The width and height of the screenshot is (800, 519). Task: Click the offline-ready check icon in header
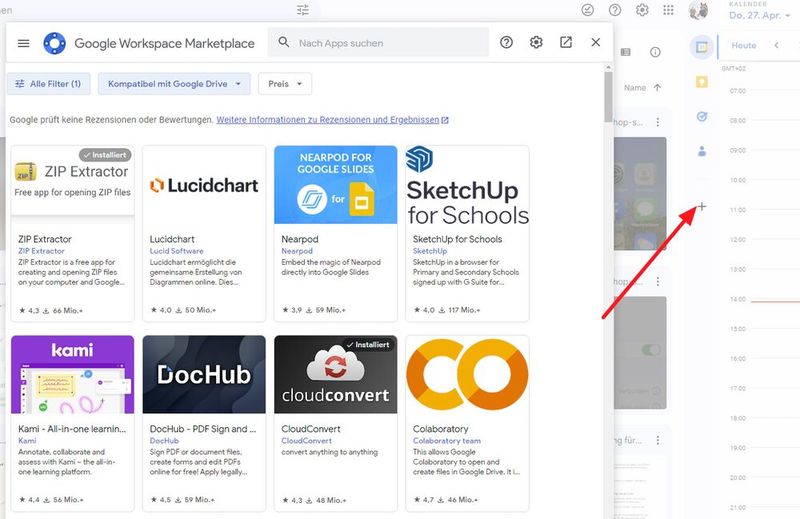(588, 10)
